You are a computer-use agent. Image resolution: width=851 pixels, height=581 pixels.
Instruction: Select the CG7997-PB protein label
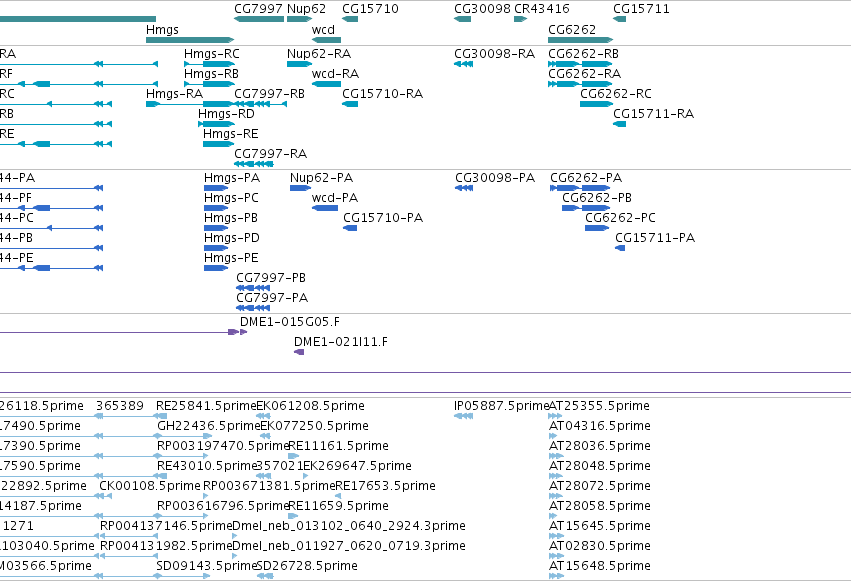(271, 278)
